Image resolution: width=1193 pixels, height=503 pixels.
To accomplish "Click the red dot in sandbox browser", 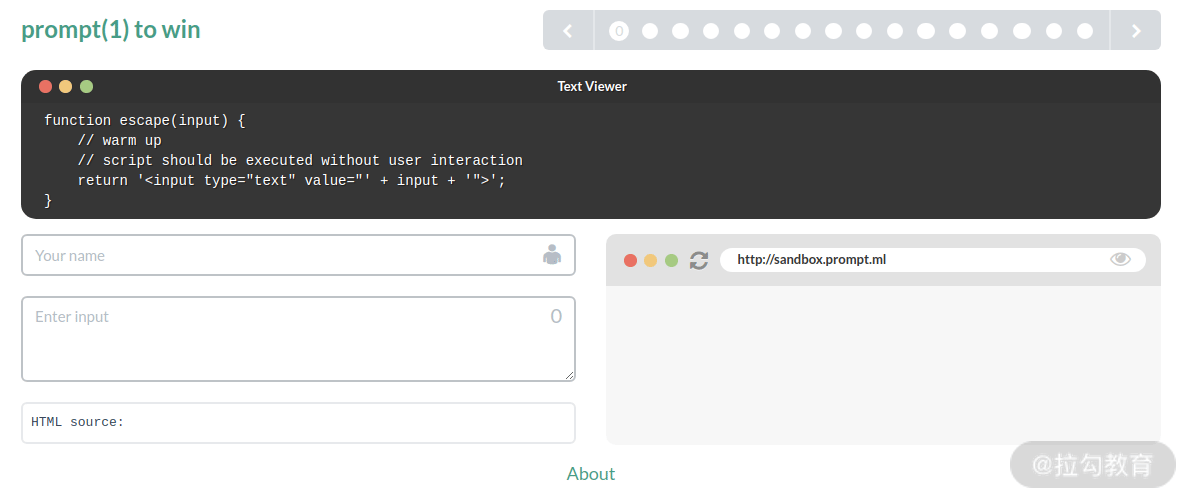I will 630,260.
